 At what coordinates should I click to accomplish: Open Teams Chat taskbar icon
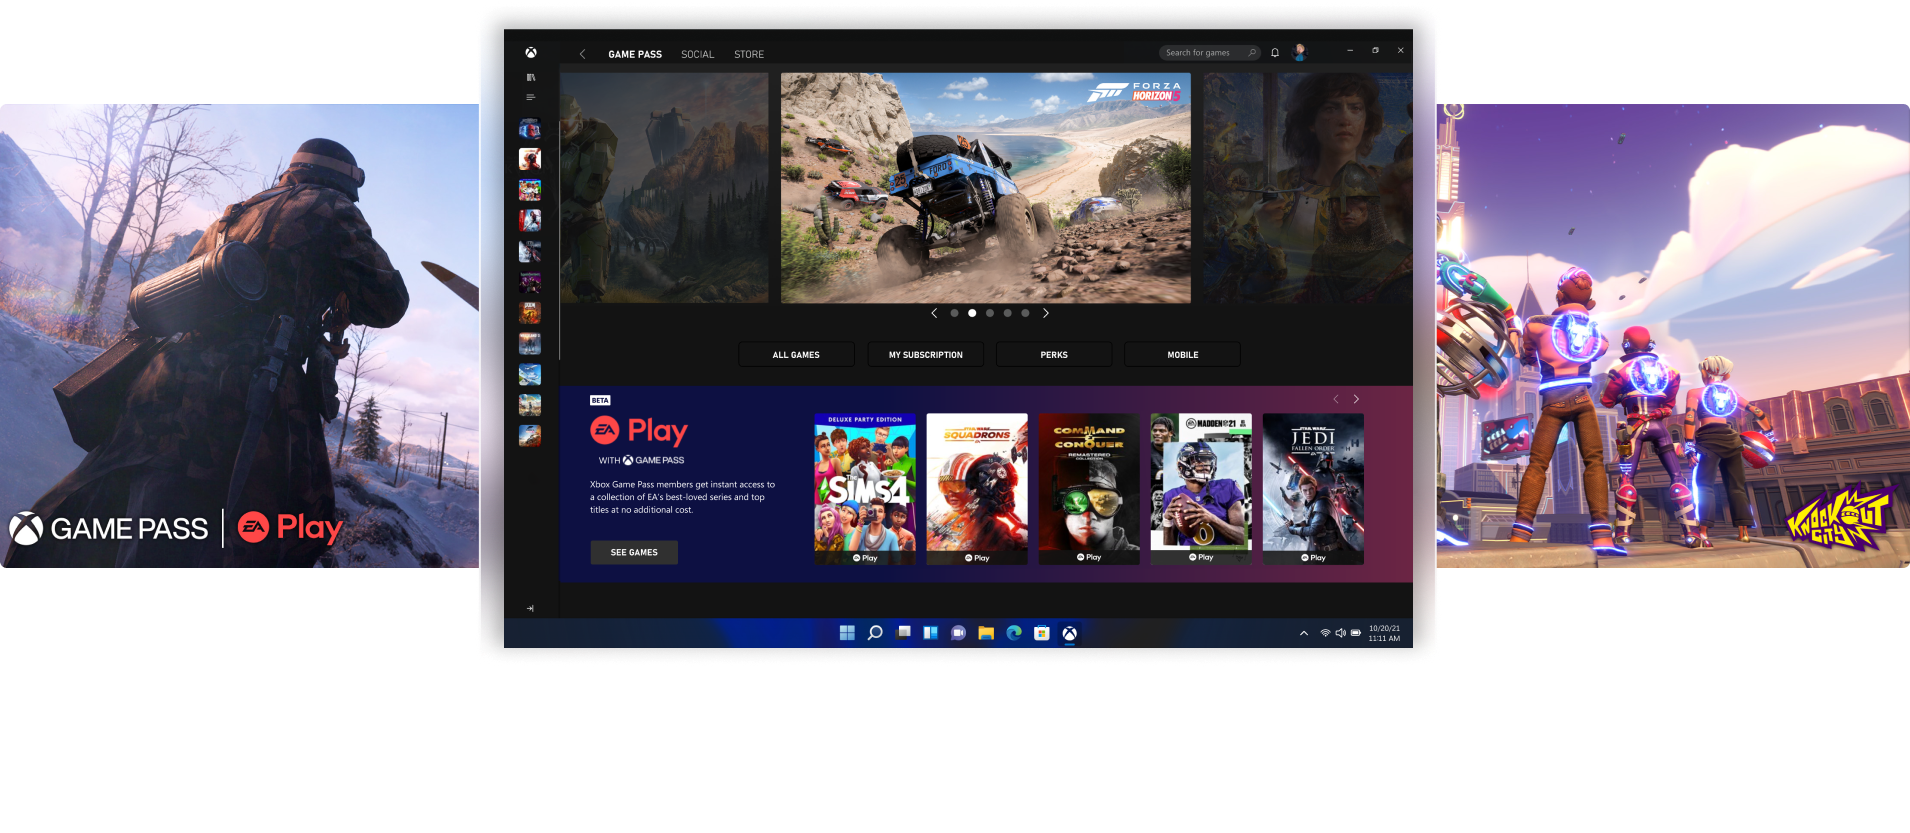point(958,633)
